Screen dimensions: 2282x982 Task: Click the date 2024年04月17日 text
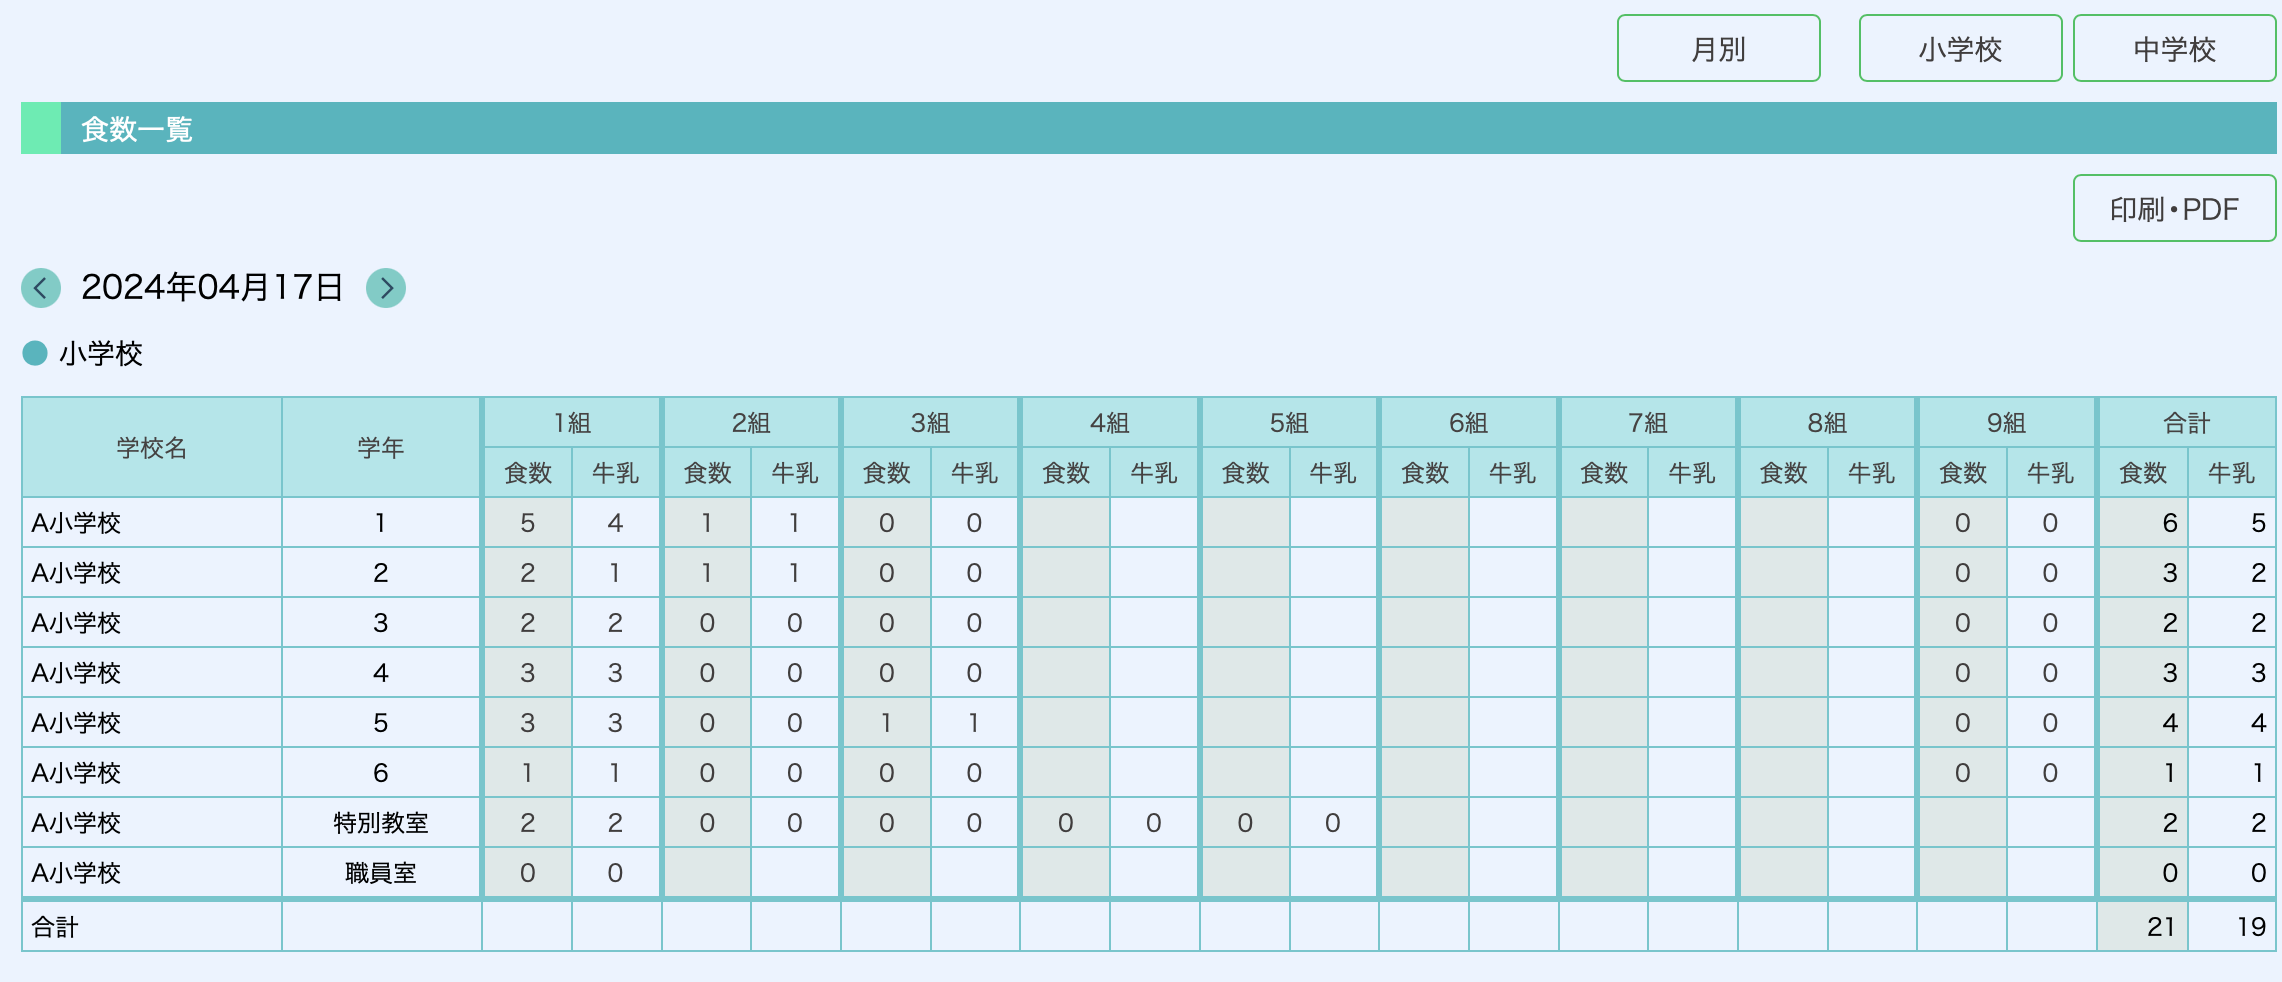tap(212, 288)
